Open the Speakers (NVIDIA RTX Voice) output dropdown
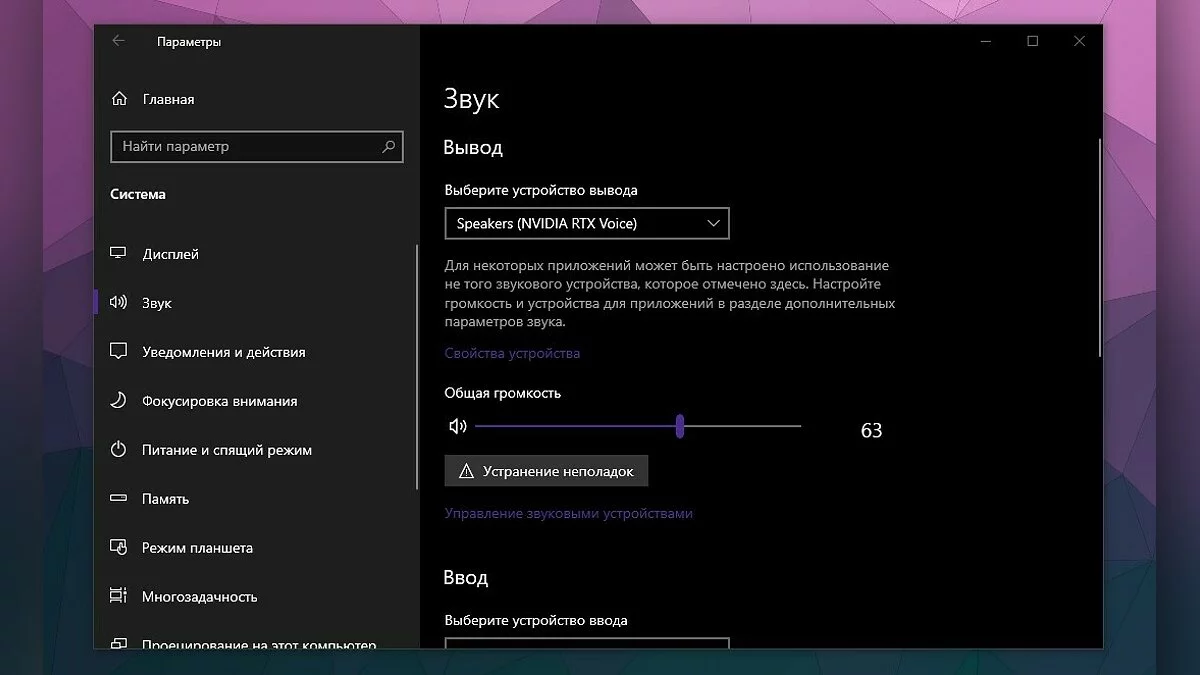The image size is (1200, 675). coord(587,224)
